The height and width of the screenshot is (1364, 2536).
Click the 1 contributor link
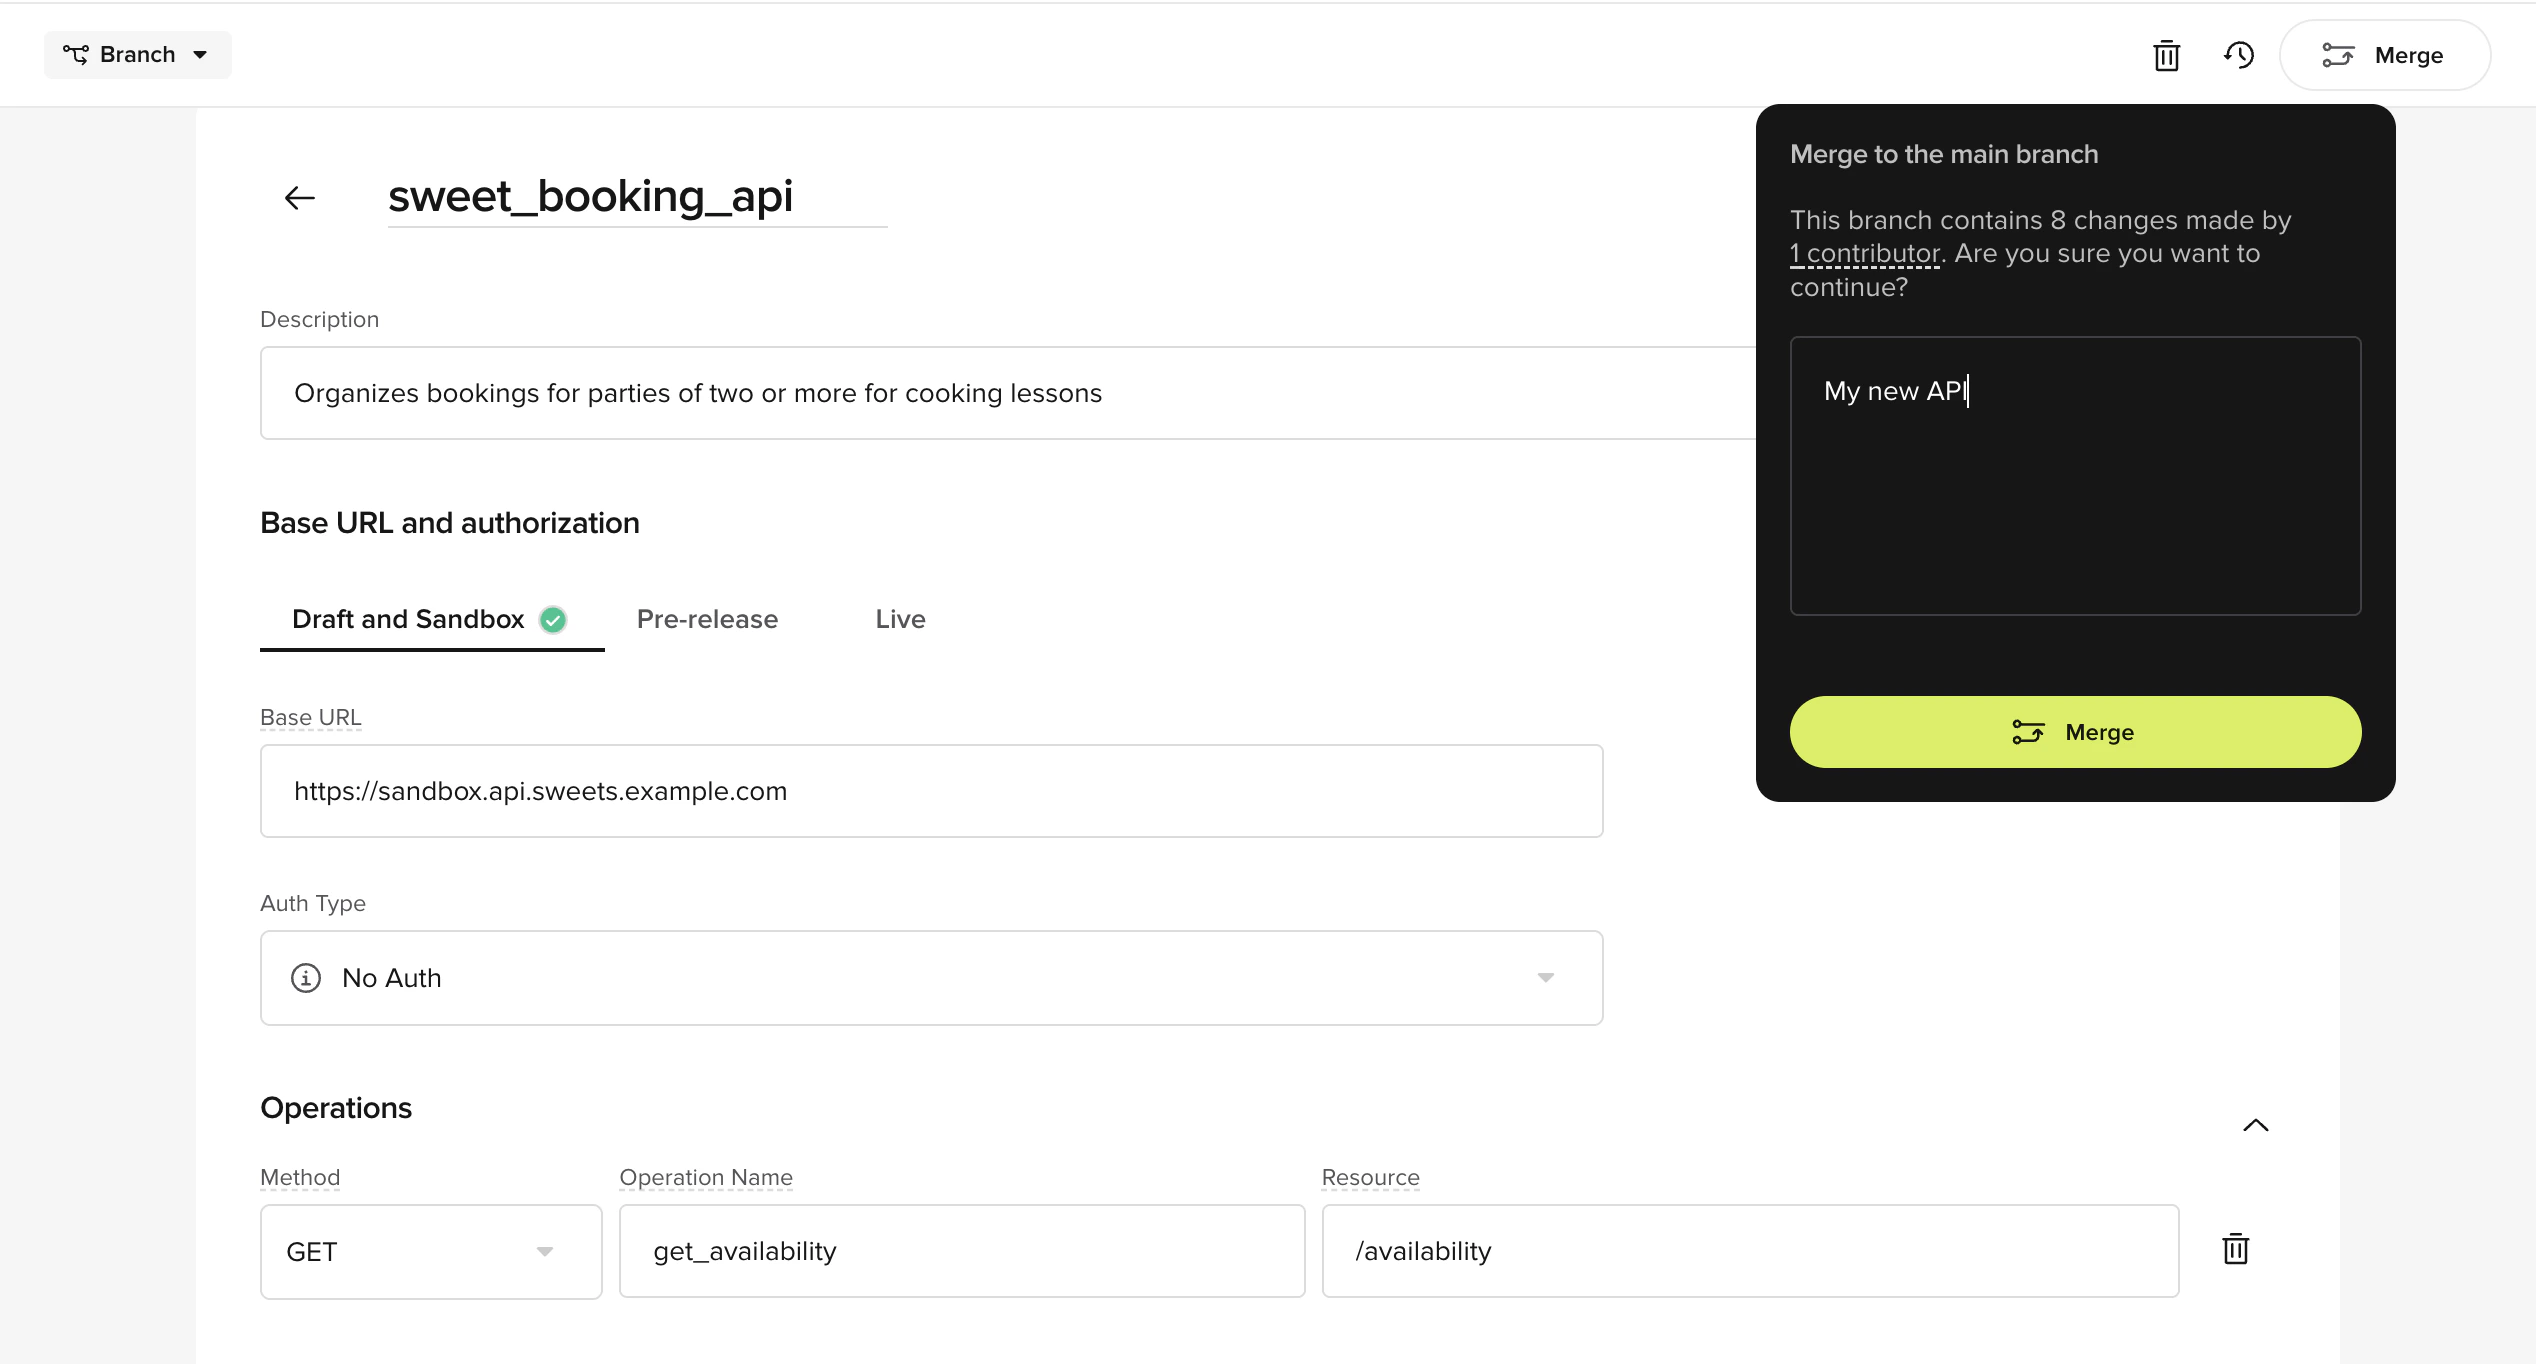[x=1864, y=254]
